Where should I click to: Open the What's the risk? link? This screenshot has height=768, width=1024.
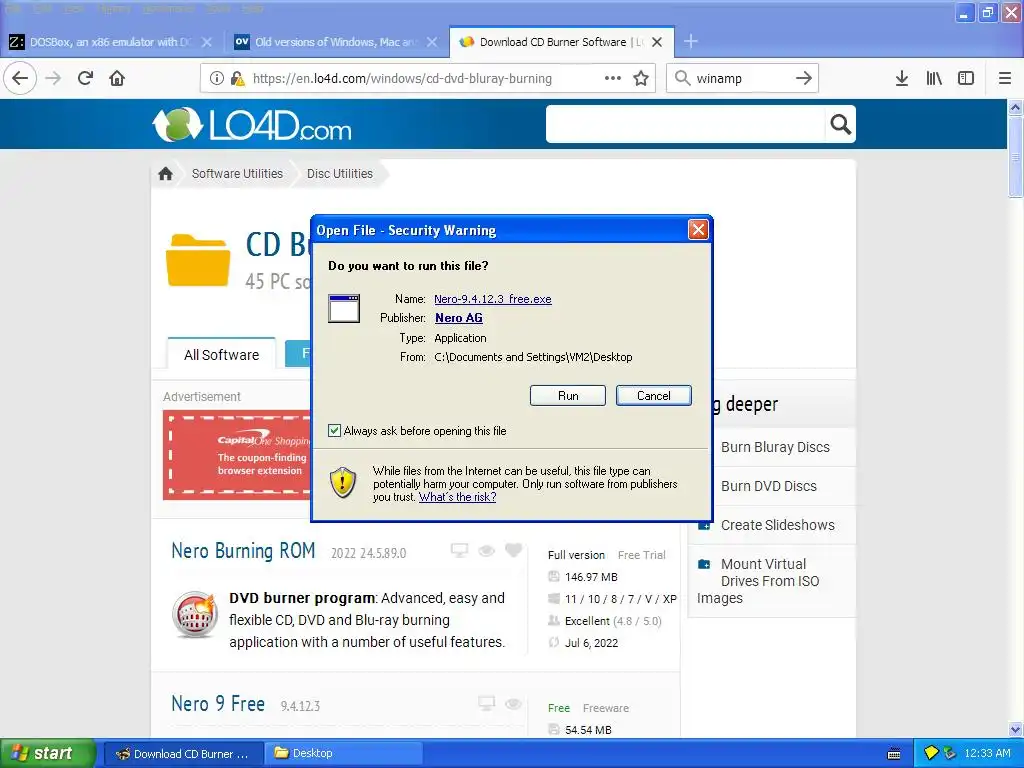pos(457,497)
